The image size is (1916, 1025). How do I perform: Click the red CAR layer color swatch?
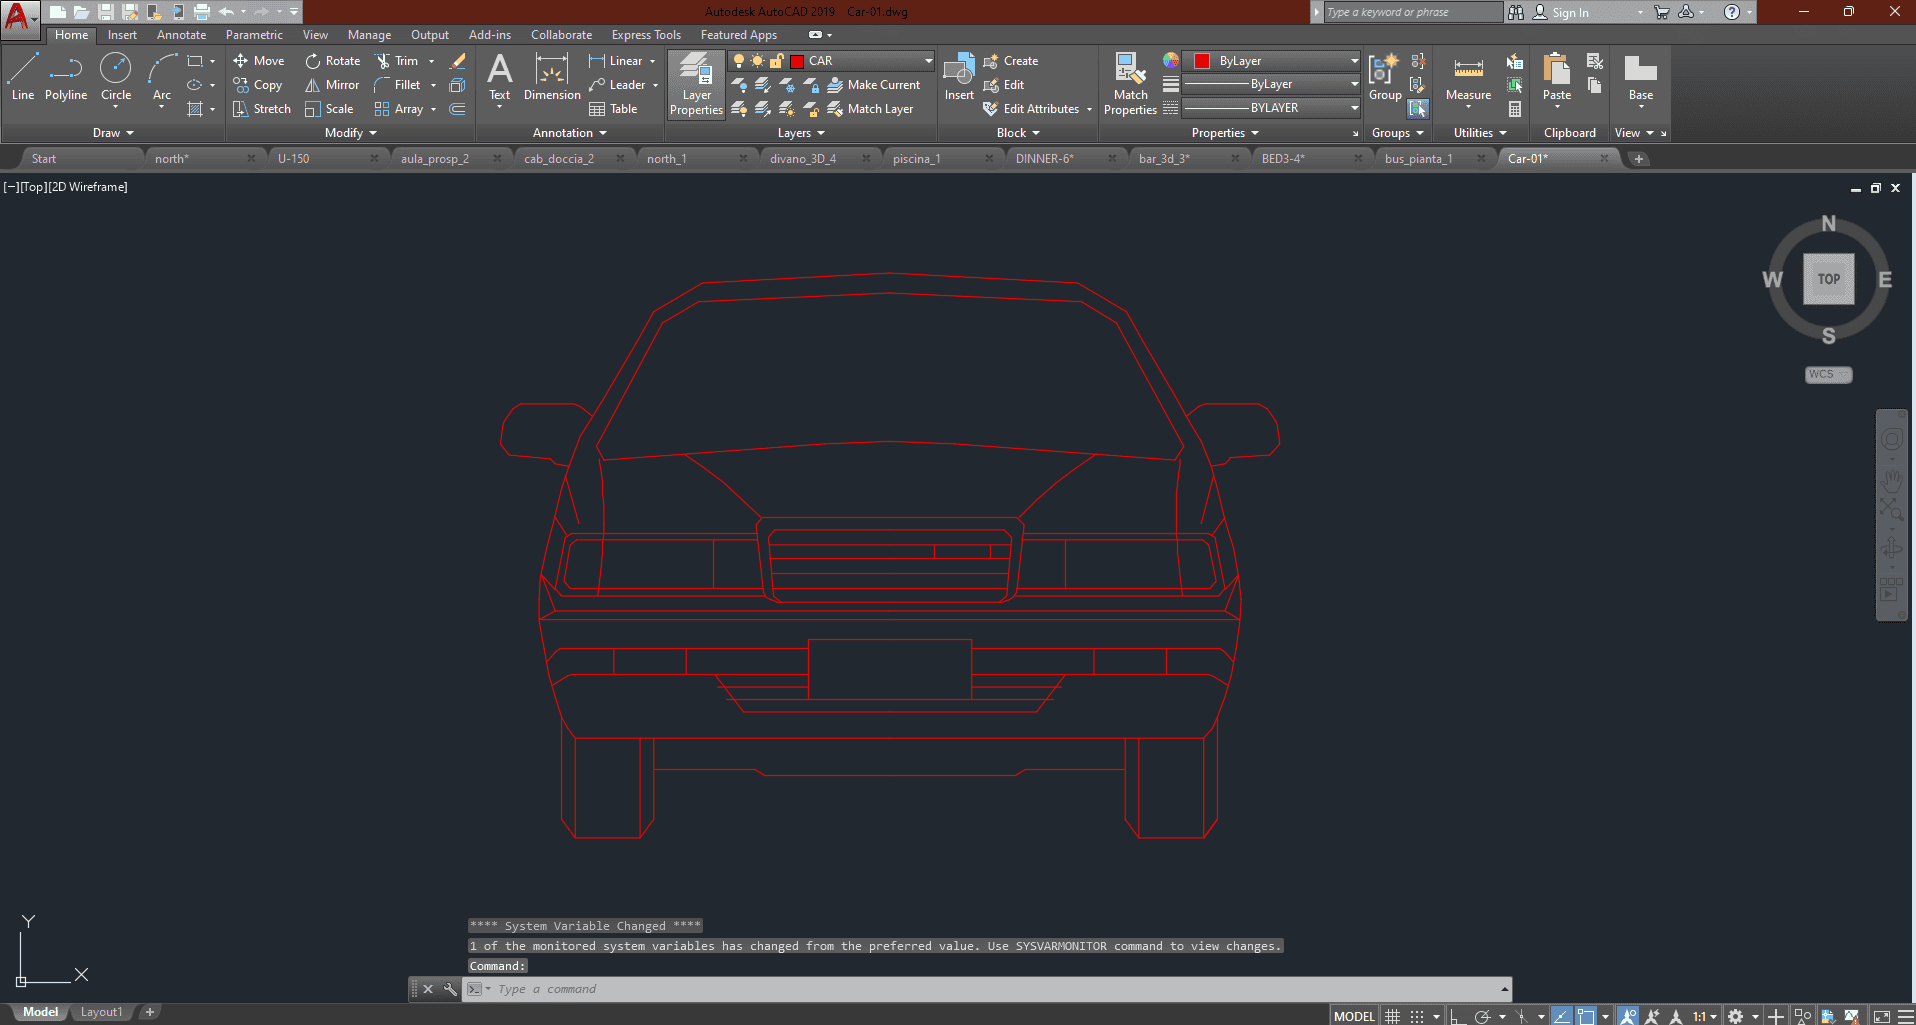(x=797, y=61)
